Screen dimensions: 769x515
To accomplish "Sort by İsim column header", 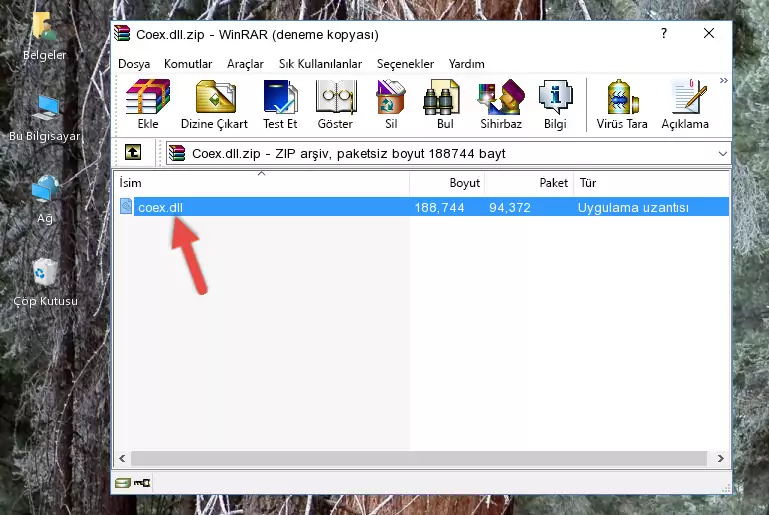I will [x=262, y=183].
